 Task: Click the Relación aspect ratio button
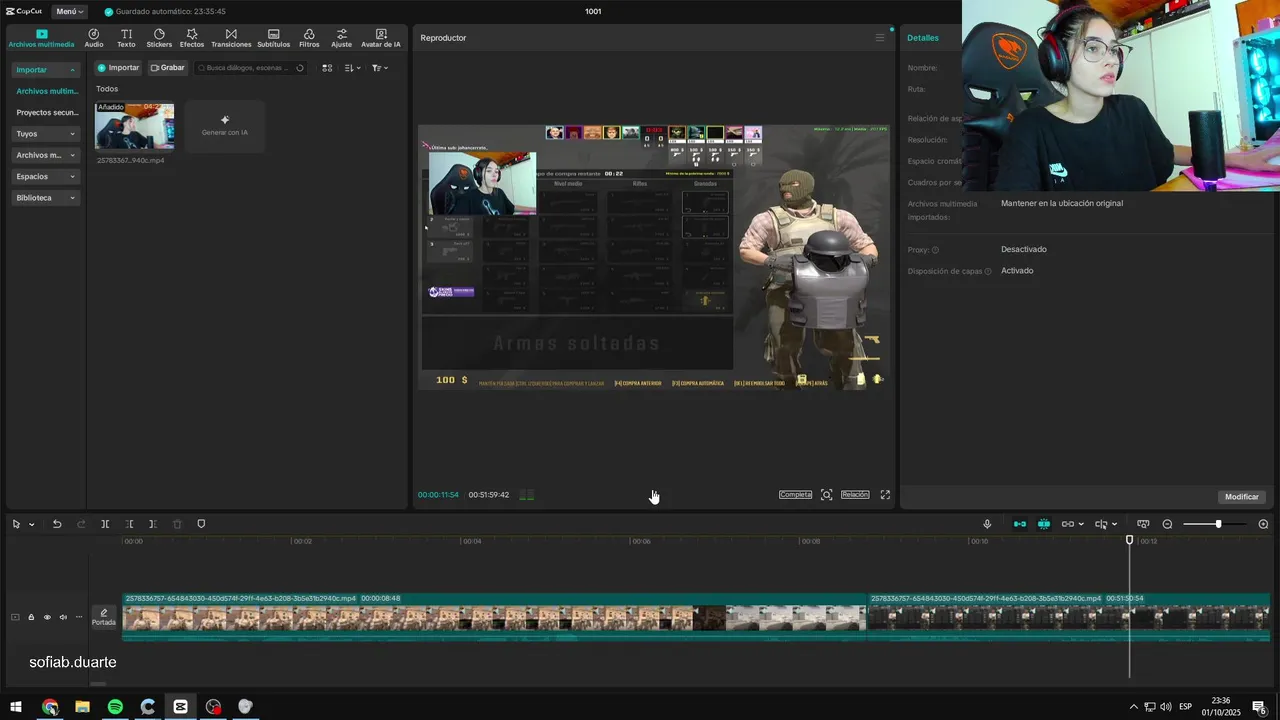click(x=855, y=495)
